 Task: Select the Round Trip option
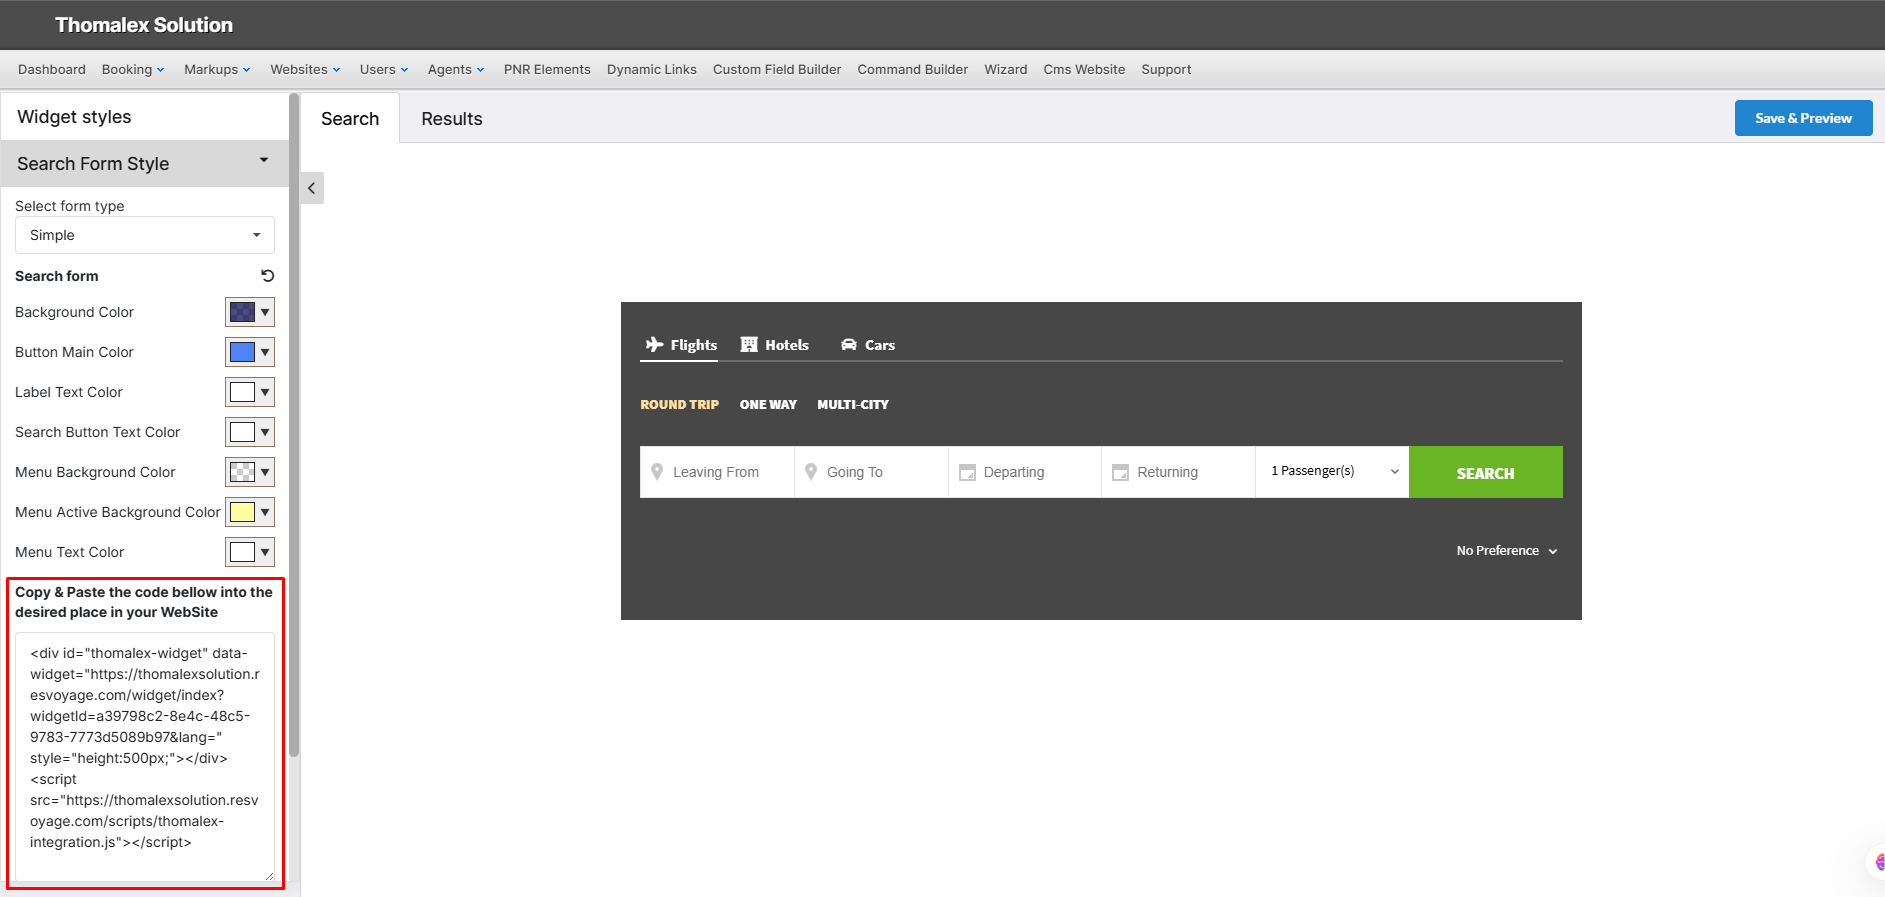pos(680,405)
